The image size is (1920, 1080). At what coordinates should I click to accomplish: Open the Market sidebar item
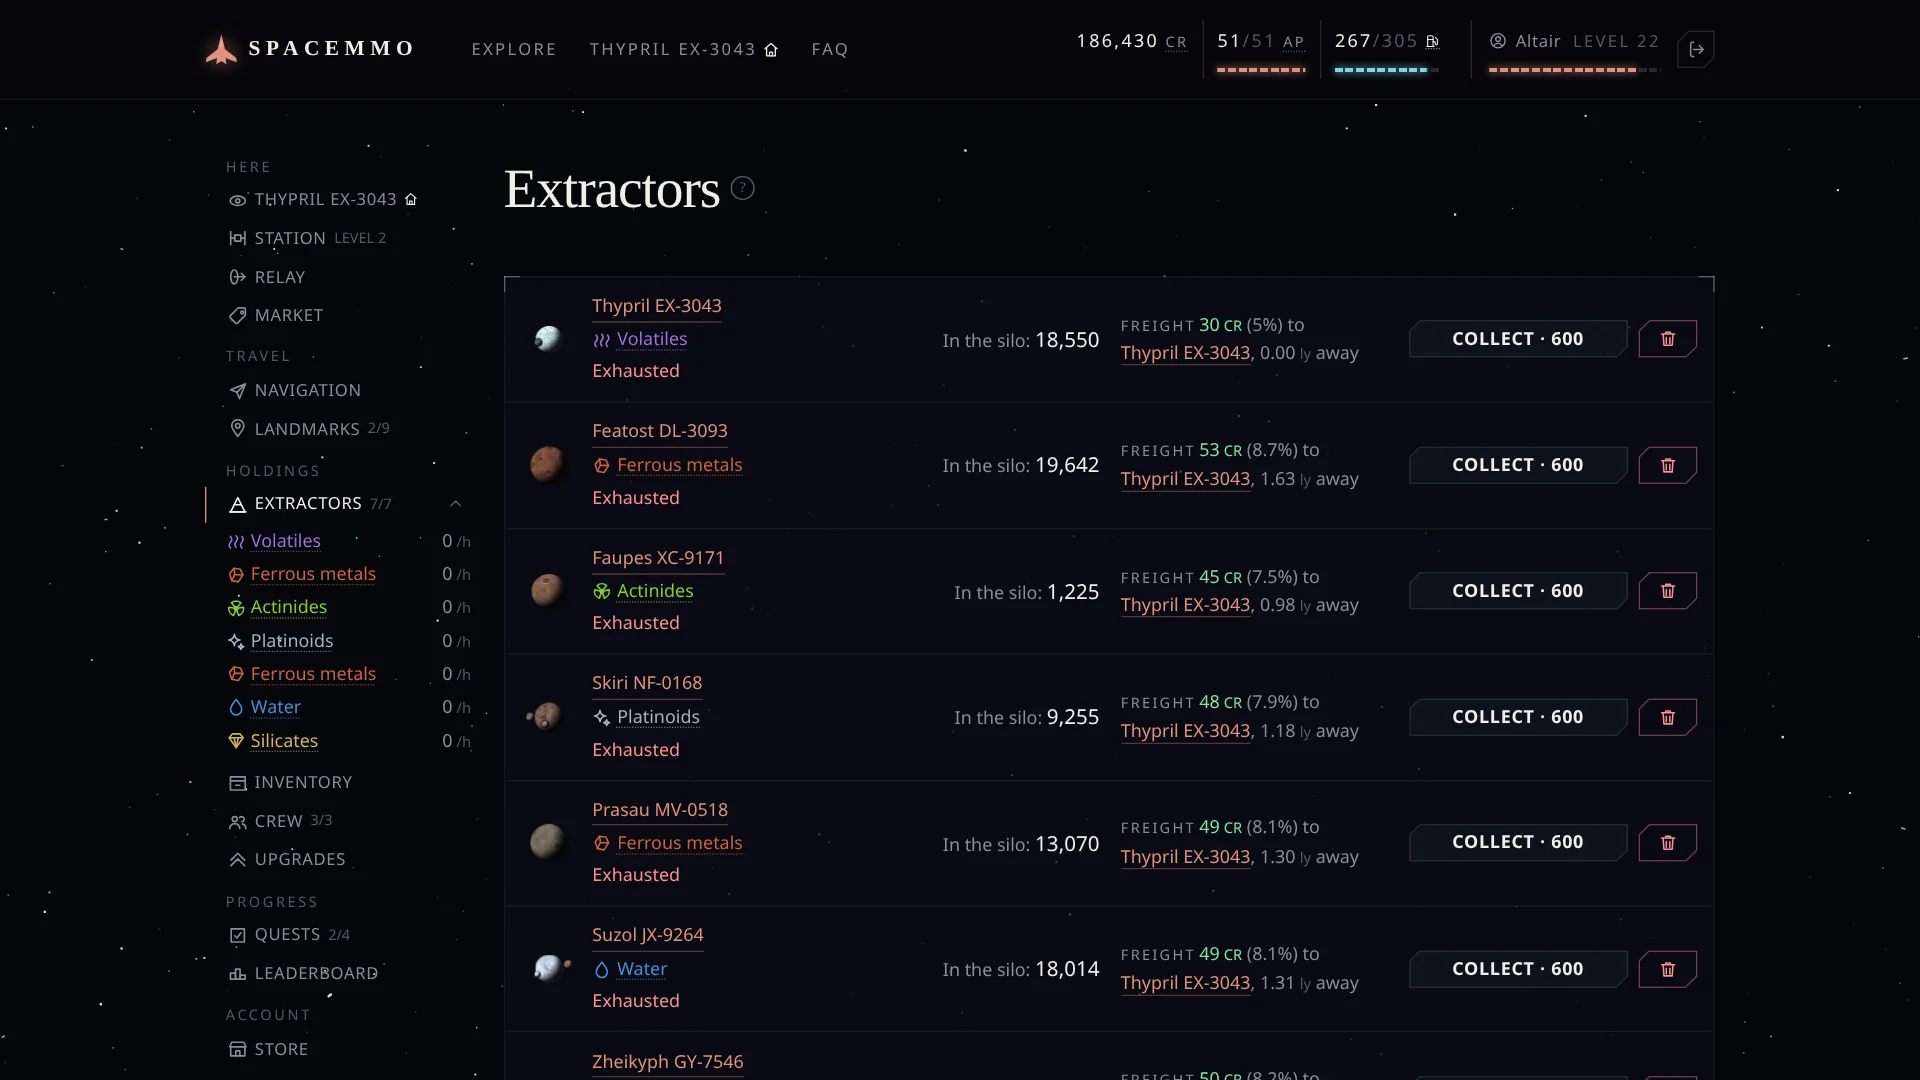pos(276,315)
